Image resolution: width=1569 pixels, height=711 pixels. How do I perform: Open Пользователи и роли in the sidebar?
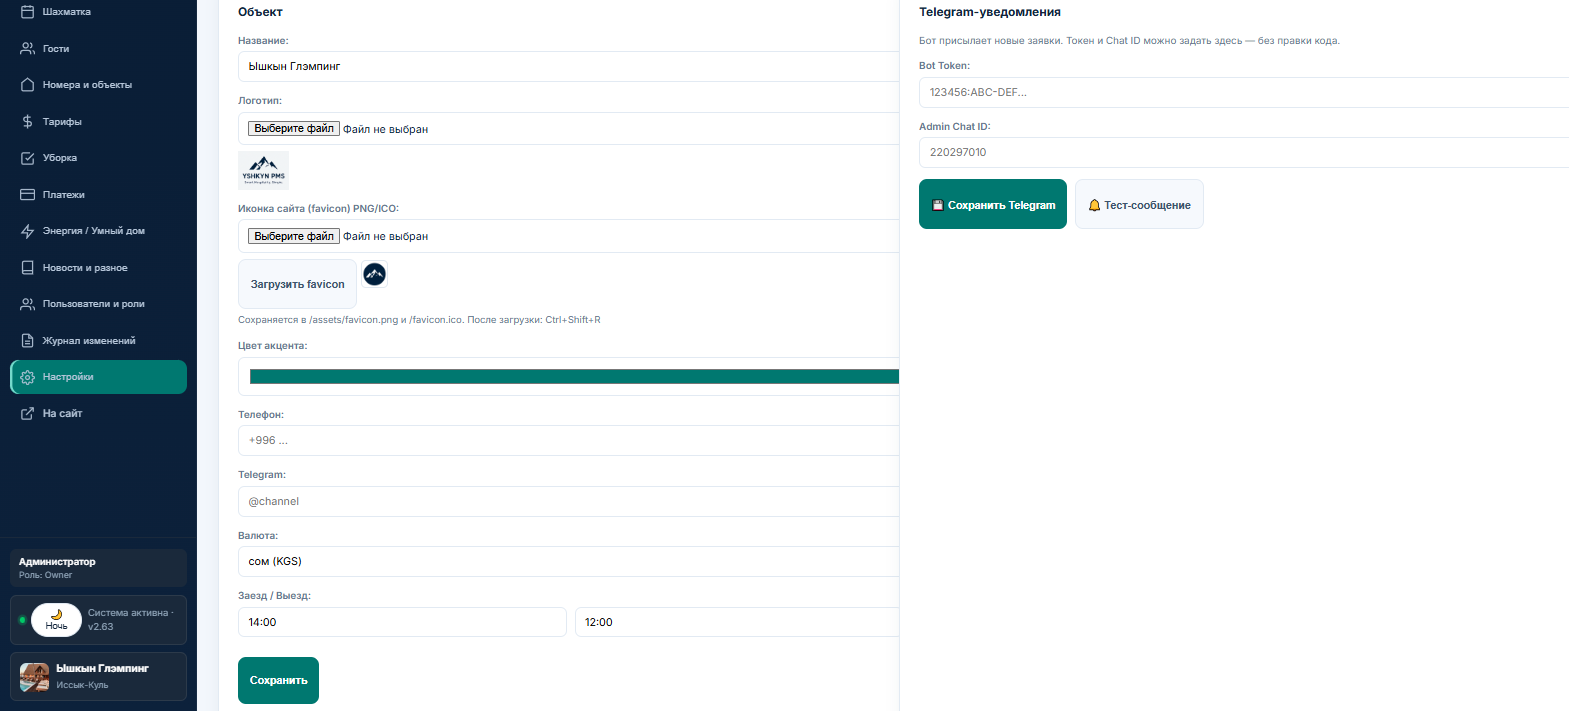[98, 304]
